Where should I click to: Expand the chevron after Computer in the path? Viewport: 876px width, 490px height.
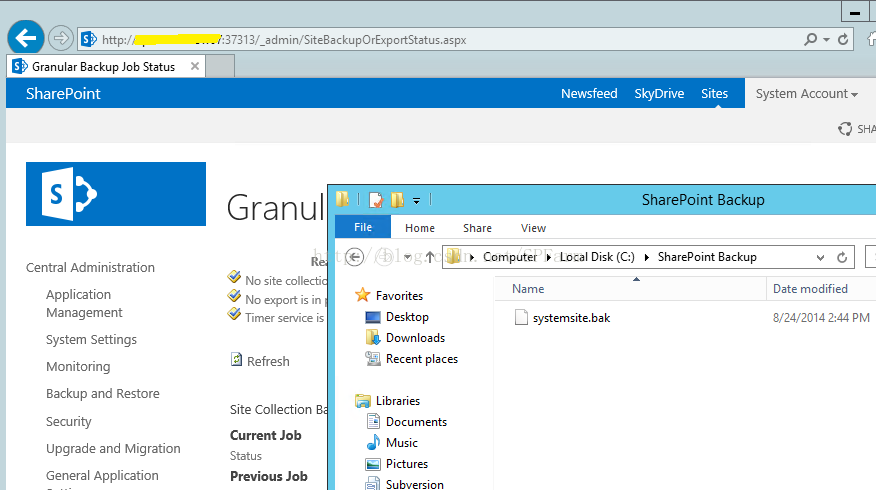(x=549, y=257)
